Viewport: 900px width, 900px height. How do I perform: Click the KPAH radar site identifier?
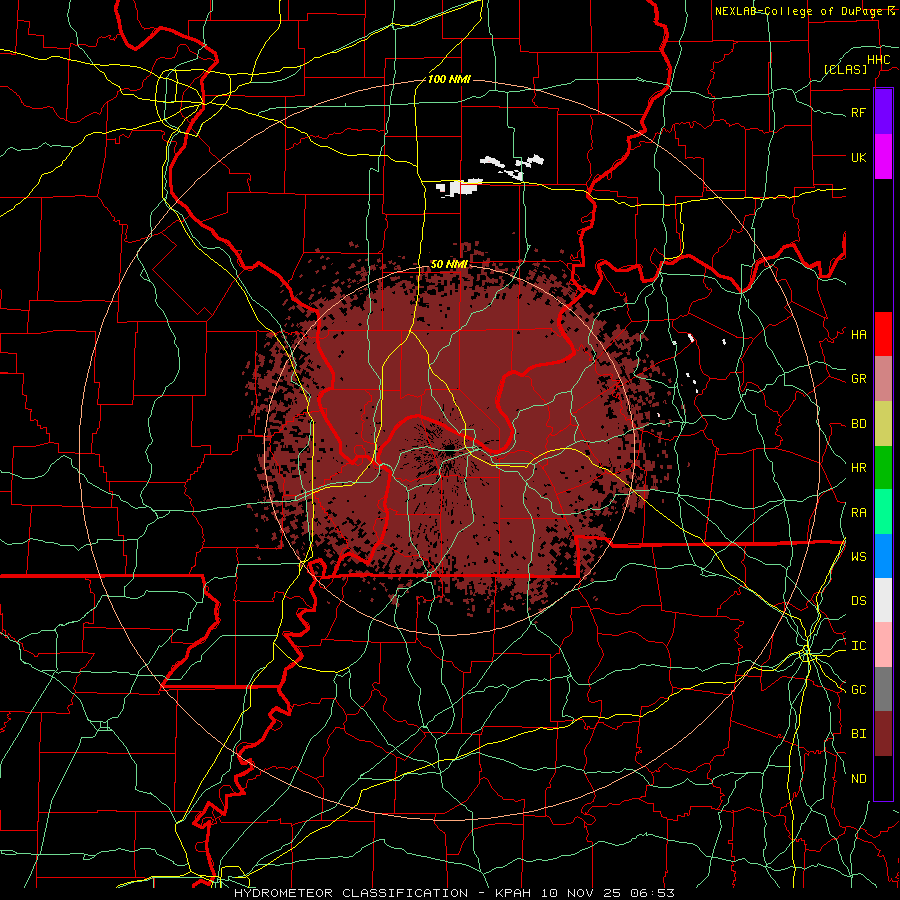point(511,893)
